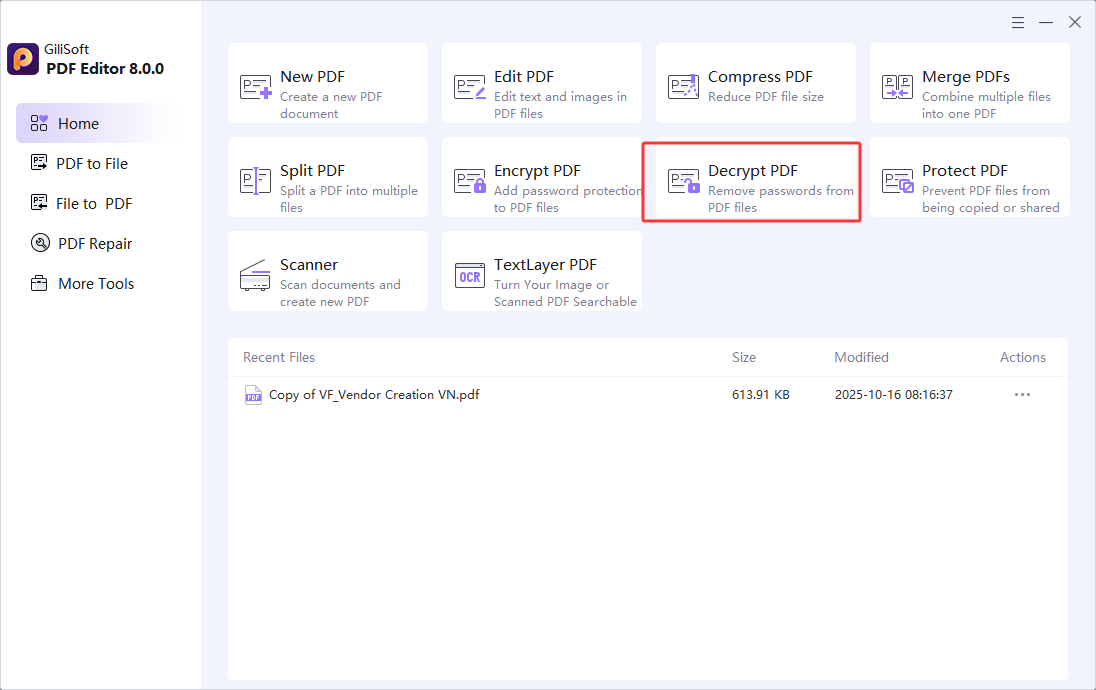Click the New PDF document icon
Screen dimensions: 1096x690
click(x=256, y=87)
